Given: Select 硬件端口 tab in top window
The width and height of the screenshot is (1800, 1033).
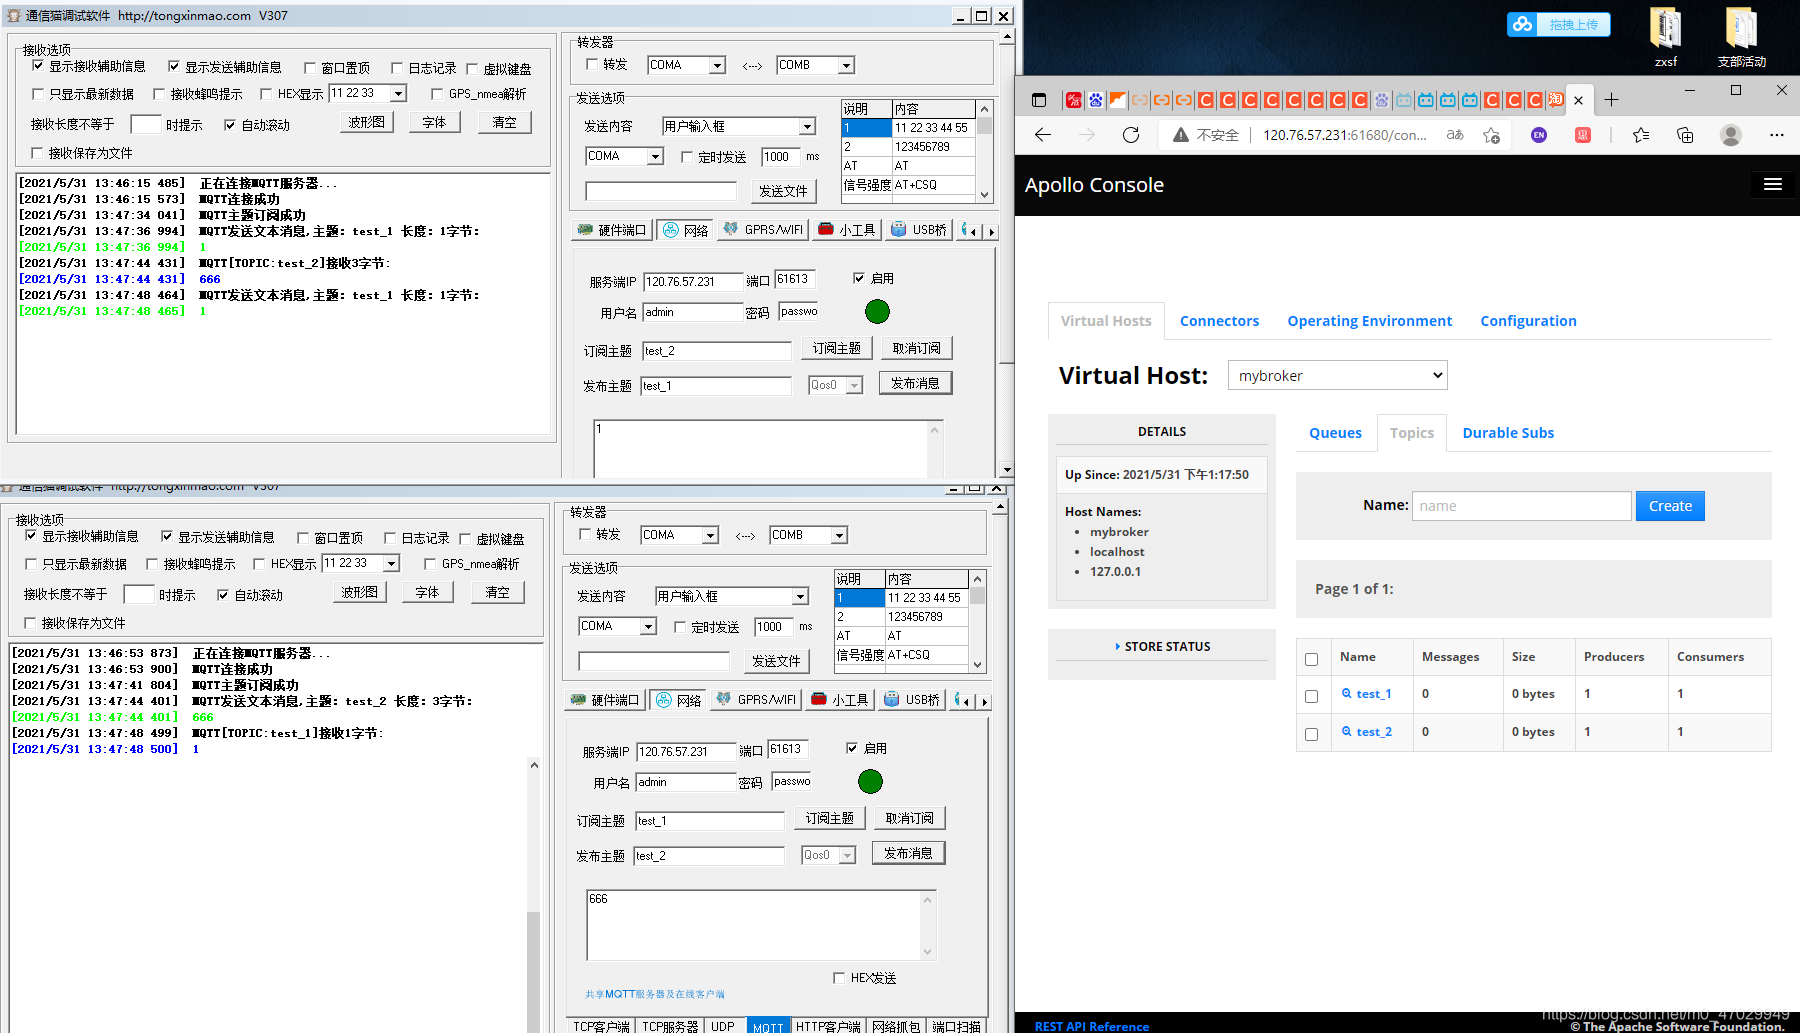Looking at the screenshot, I should coord(611,230).
